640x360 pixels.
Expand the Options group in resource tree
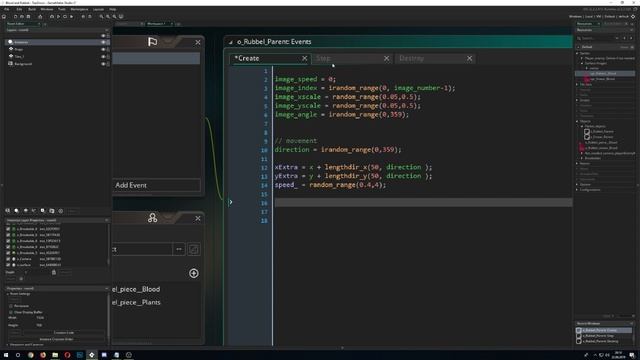pyautogui.click(x=577, y=184)
